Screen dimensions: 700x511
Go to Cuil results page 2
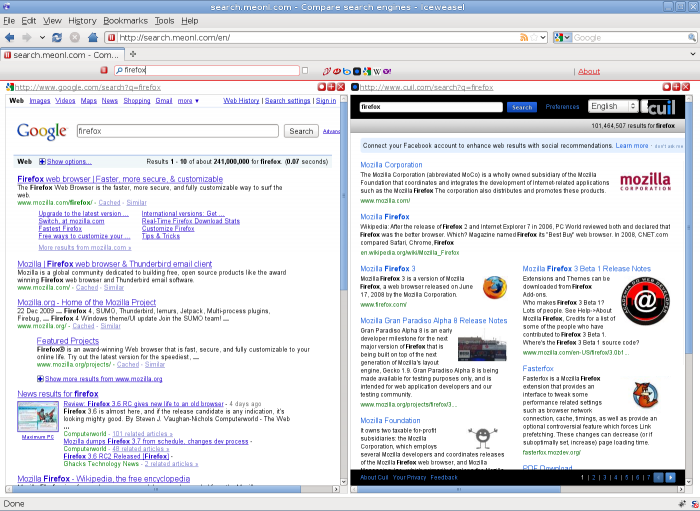[594, 478]
